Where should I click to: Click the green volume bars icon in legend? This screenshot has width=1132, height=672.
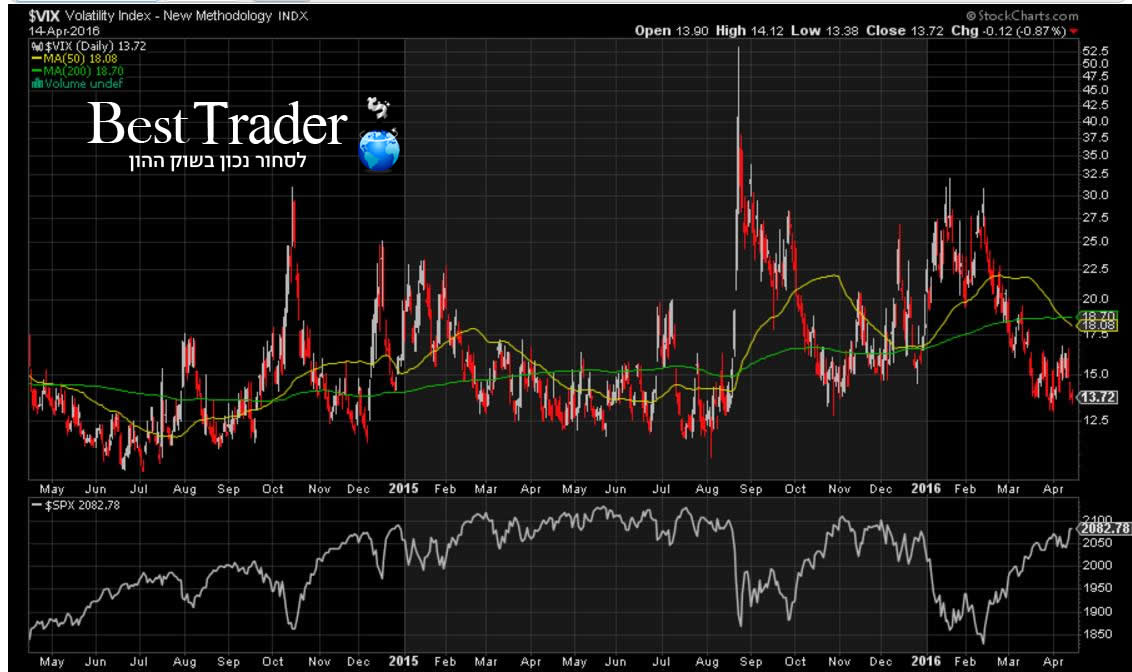36,83
